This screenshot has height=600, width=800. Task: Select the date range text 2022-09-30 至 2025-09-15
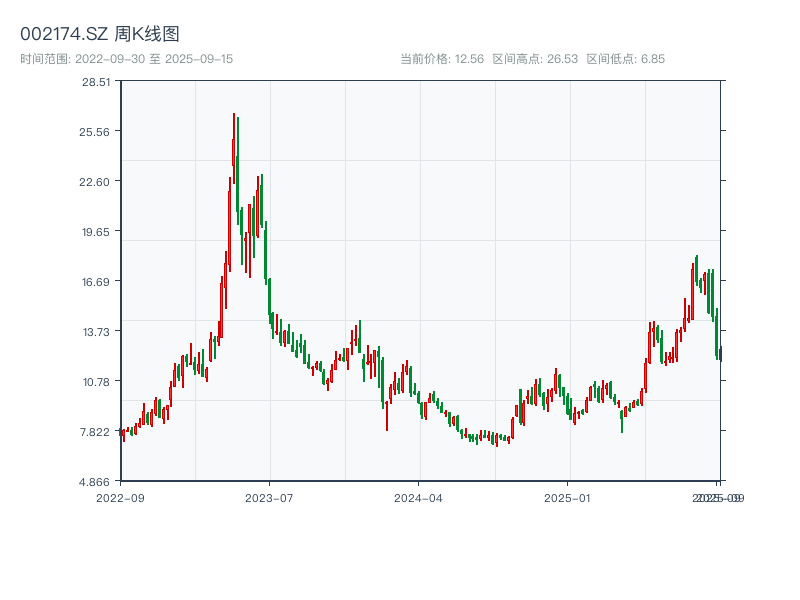(x=154, y=59)
